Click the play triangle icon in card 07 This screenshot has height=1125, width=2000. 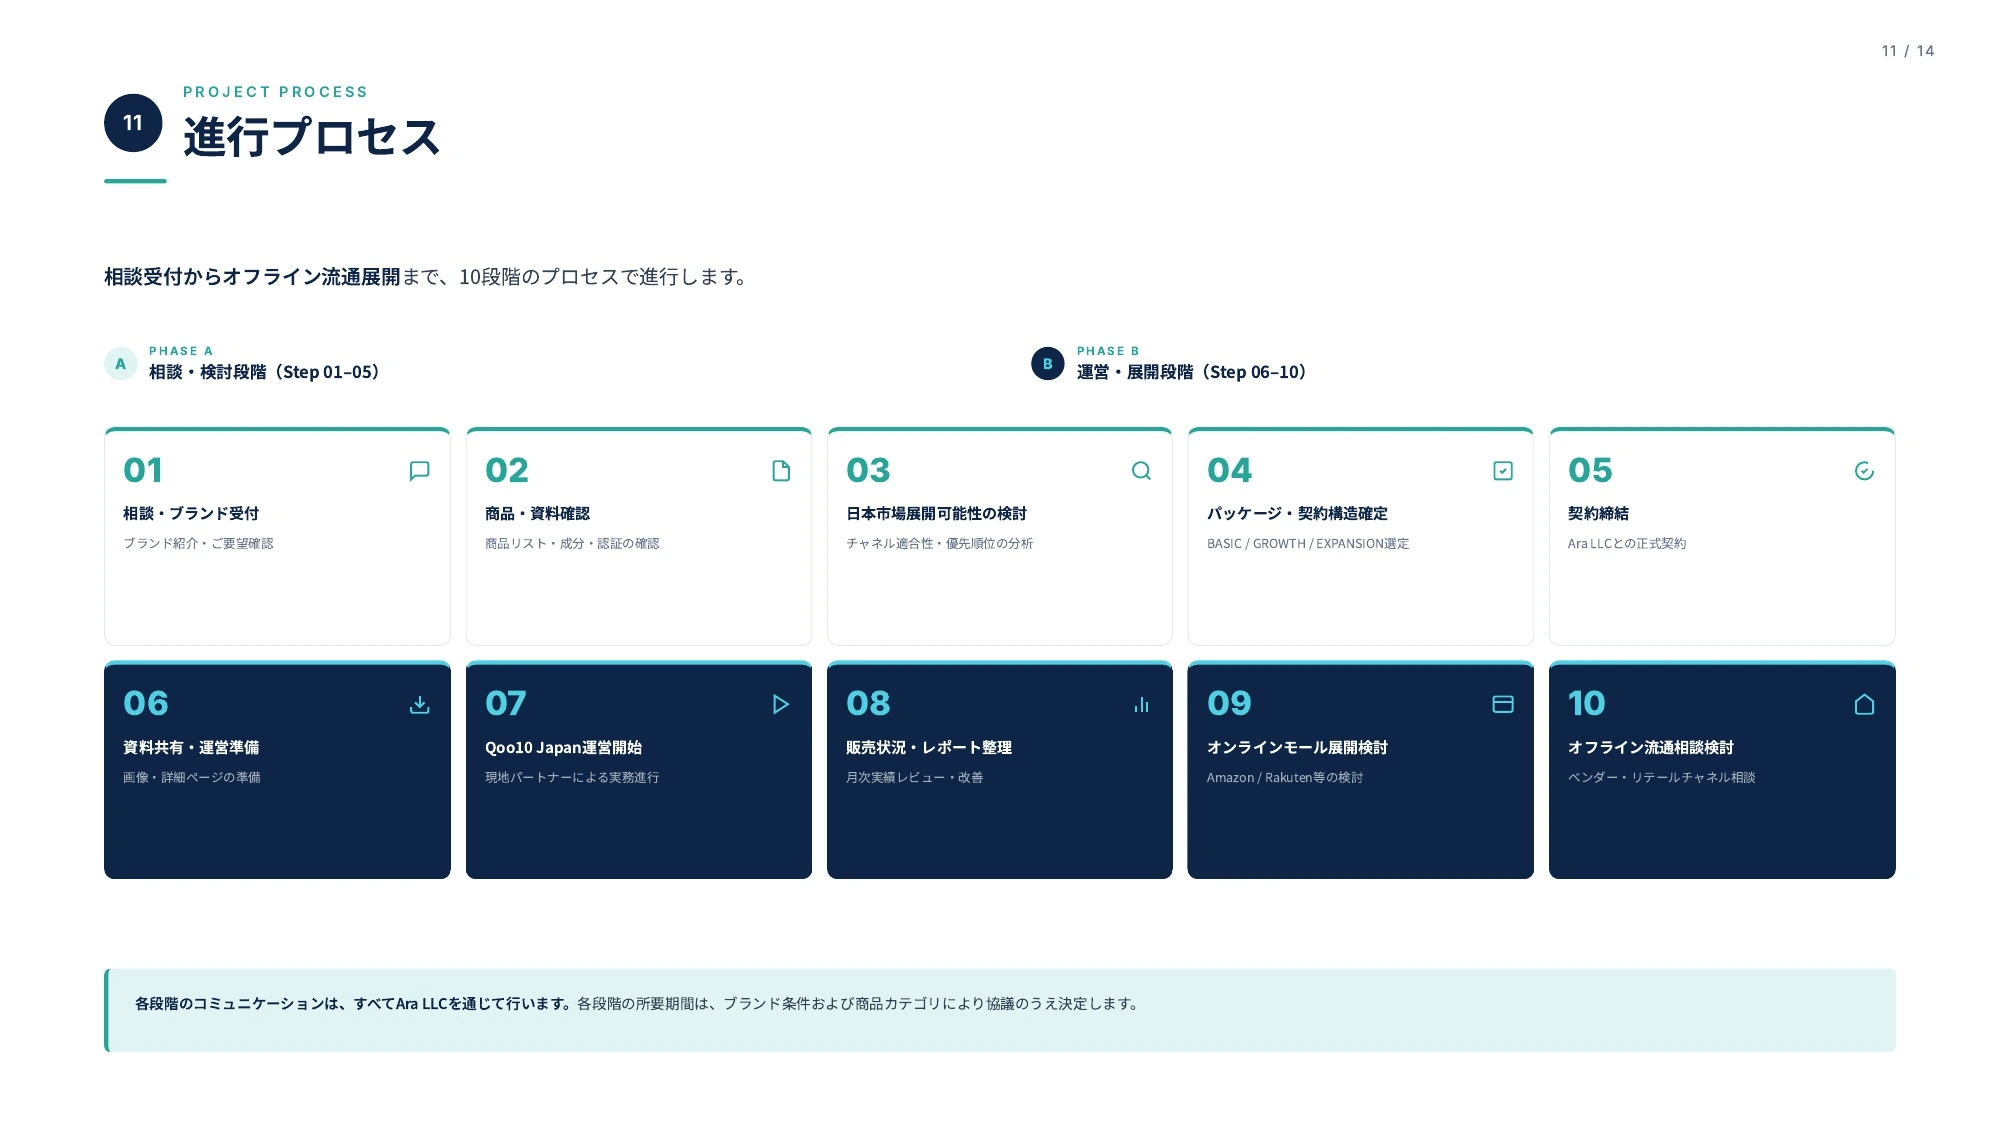click(781, 705)
